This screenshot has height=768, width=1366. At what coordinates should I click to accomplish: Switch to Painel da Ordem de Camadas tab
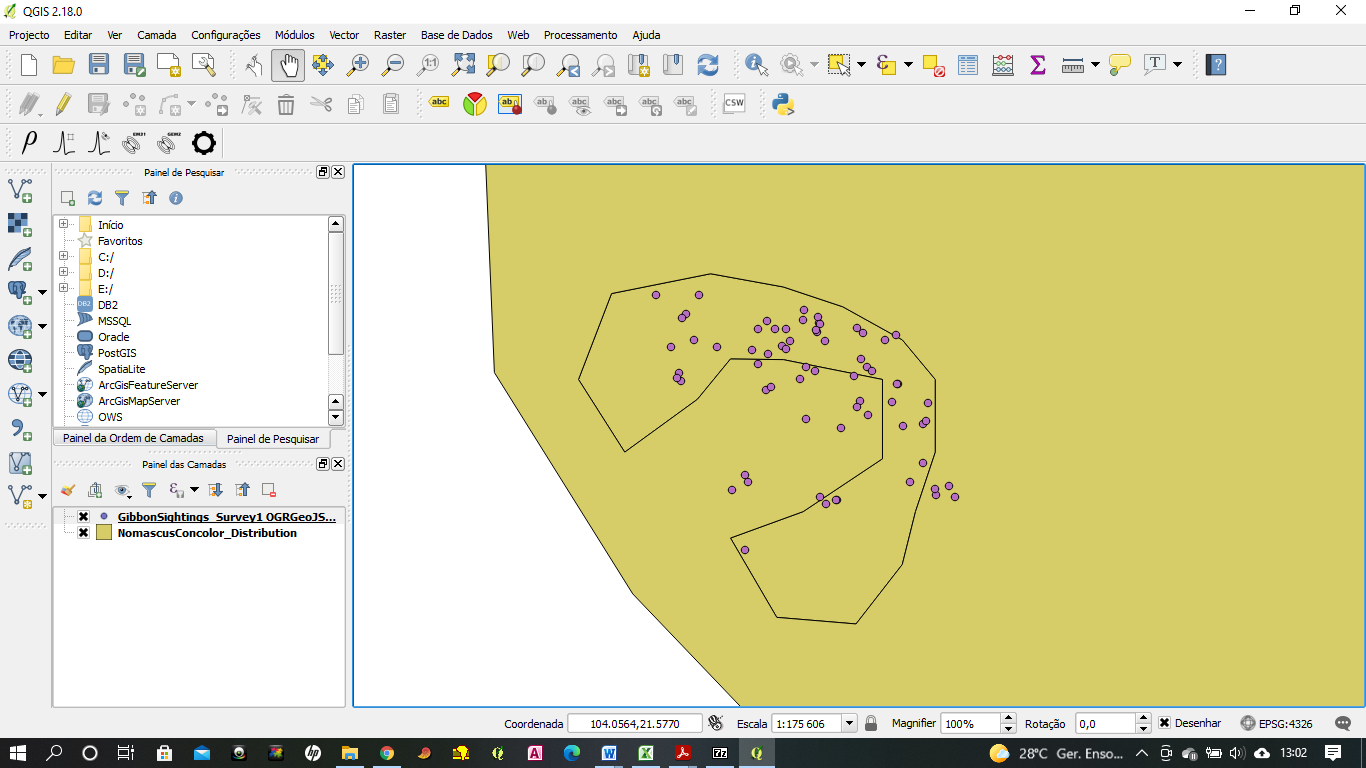133,438
